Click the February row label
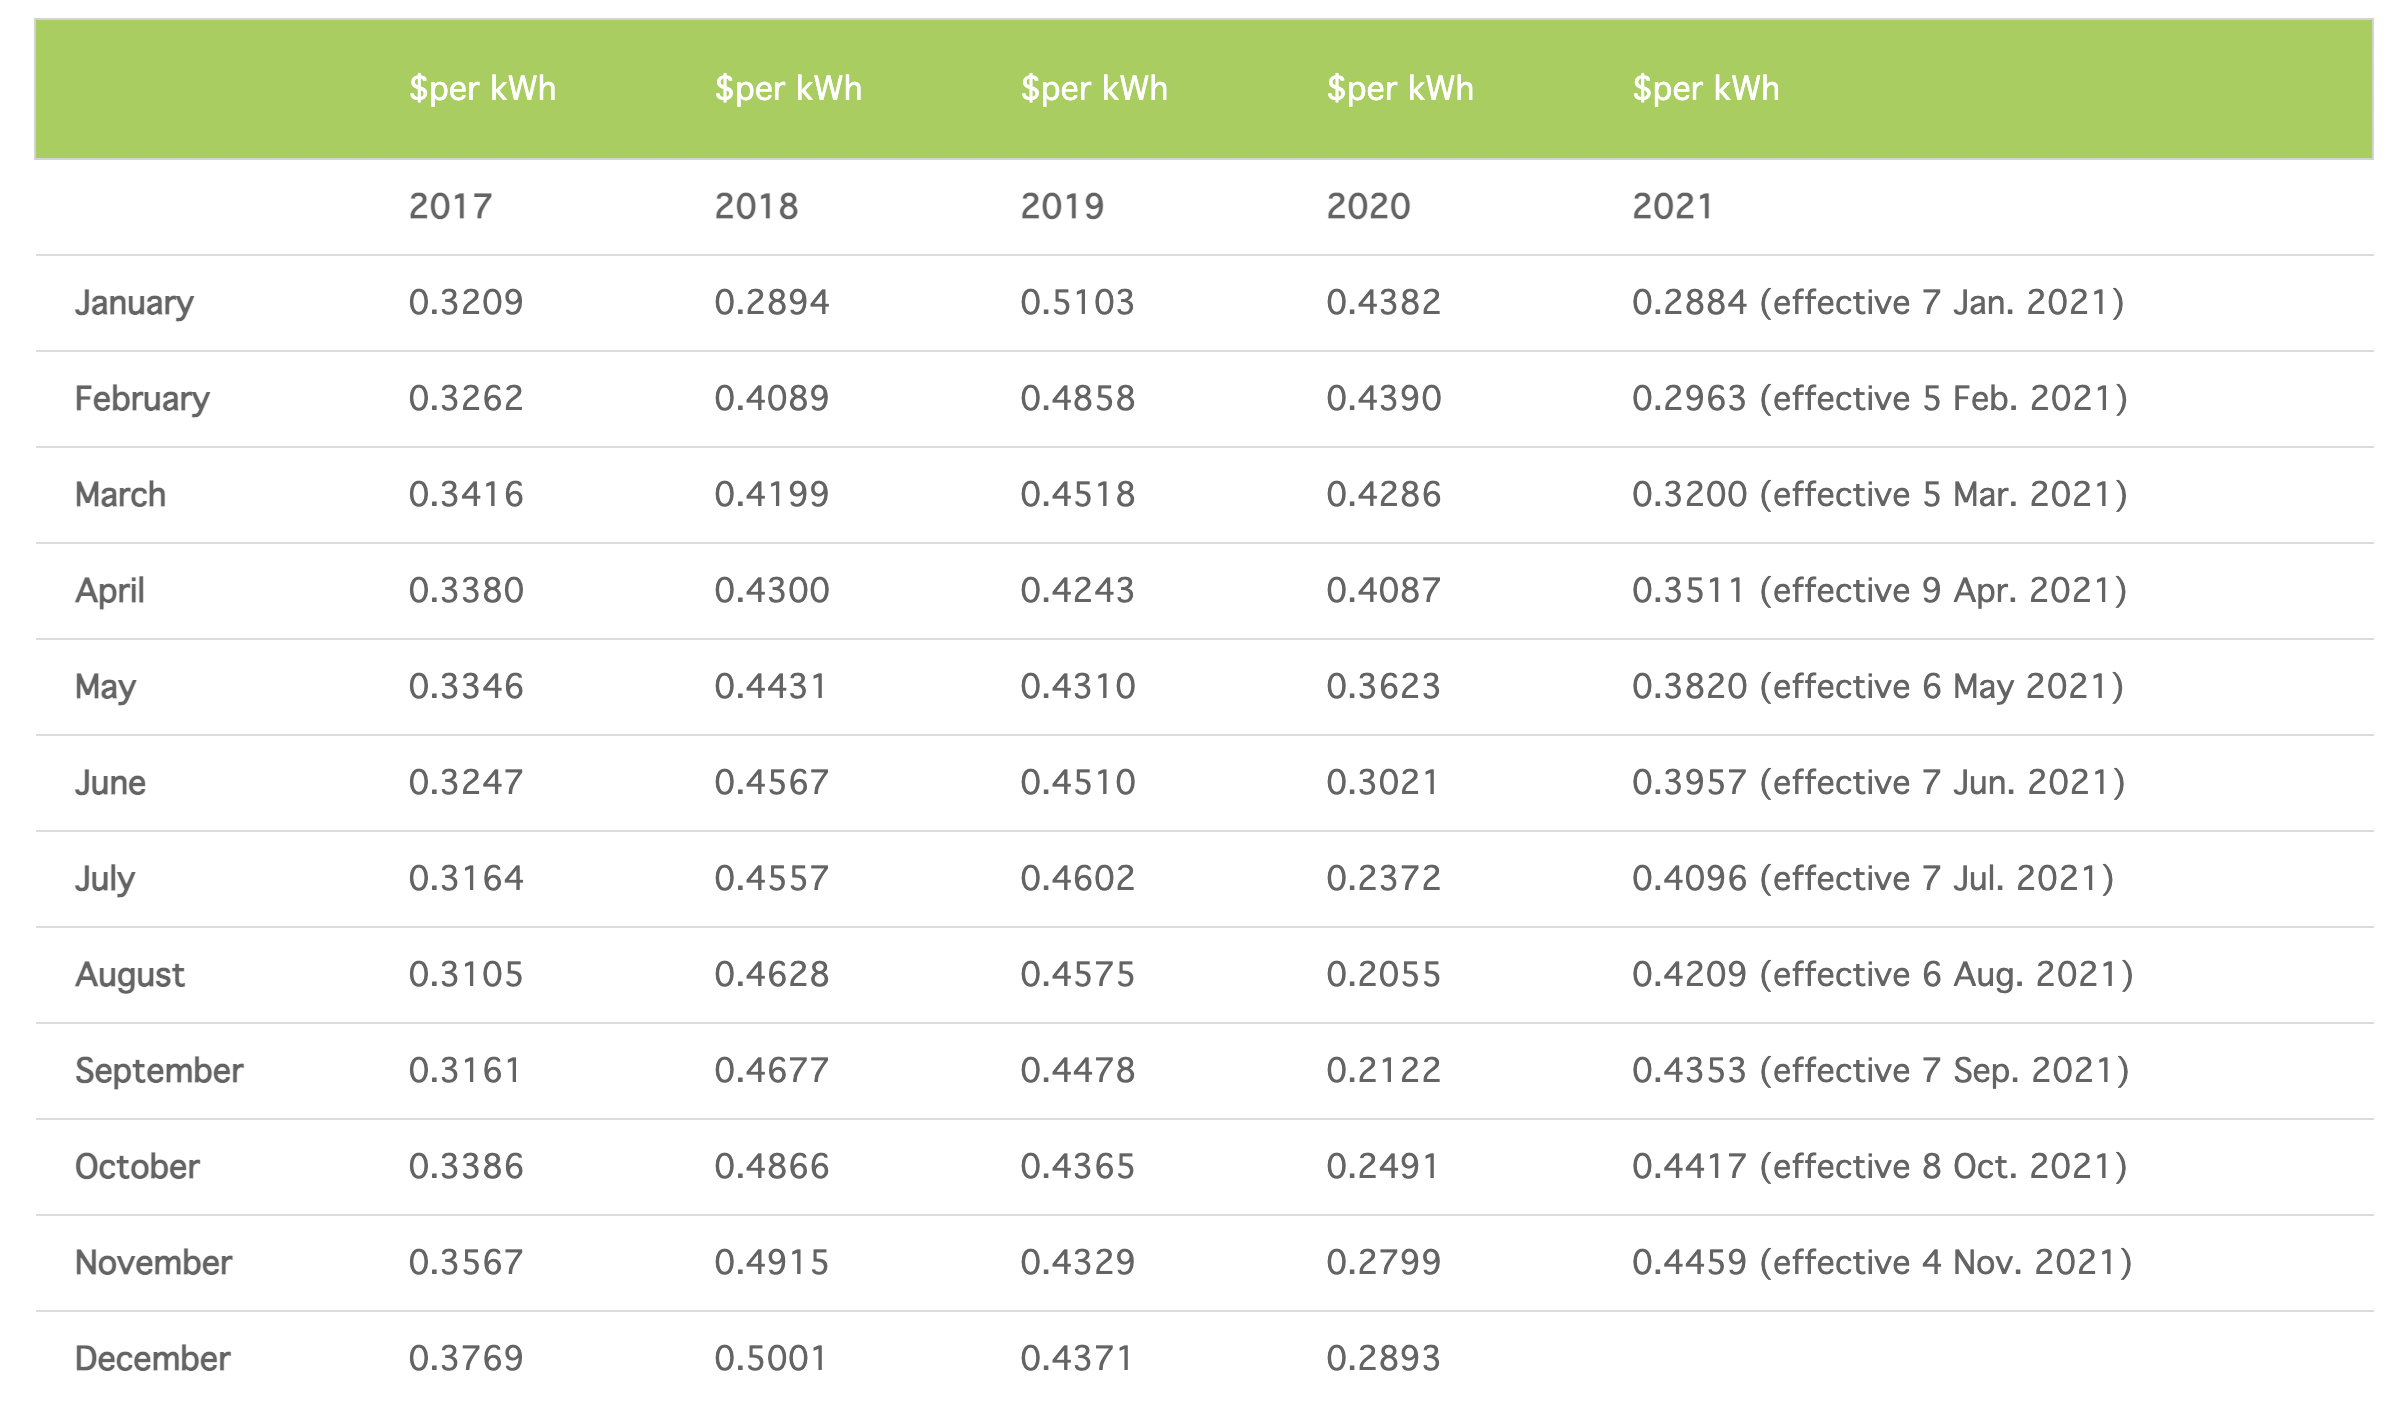The height and width of the screenshot is (1402, 2402). tap(142, 398)
